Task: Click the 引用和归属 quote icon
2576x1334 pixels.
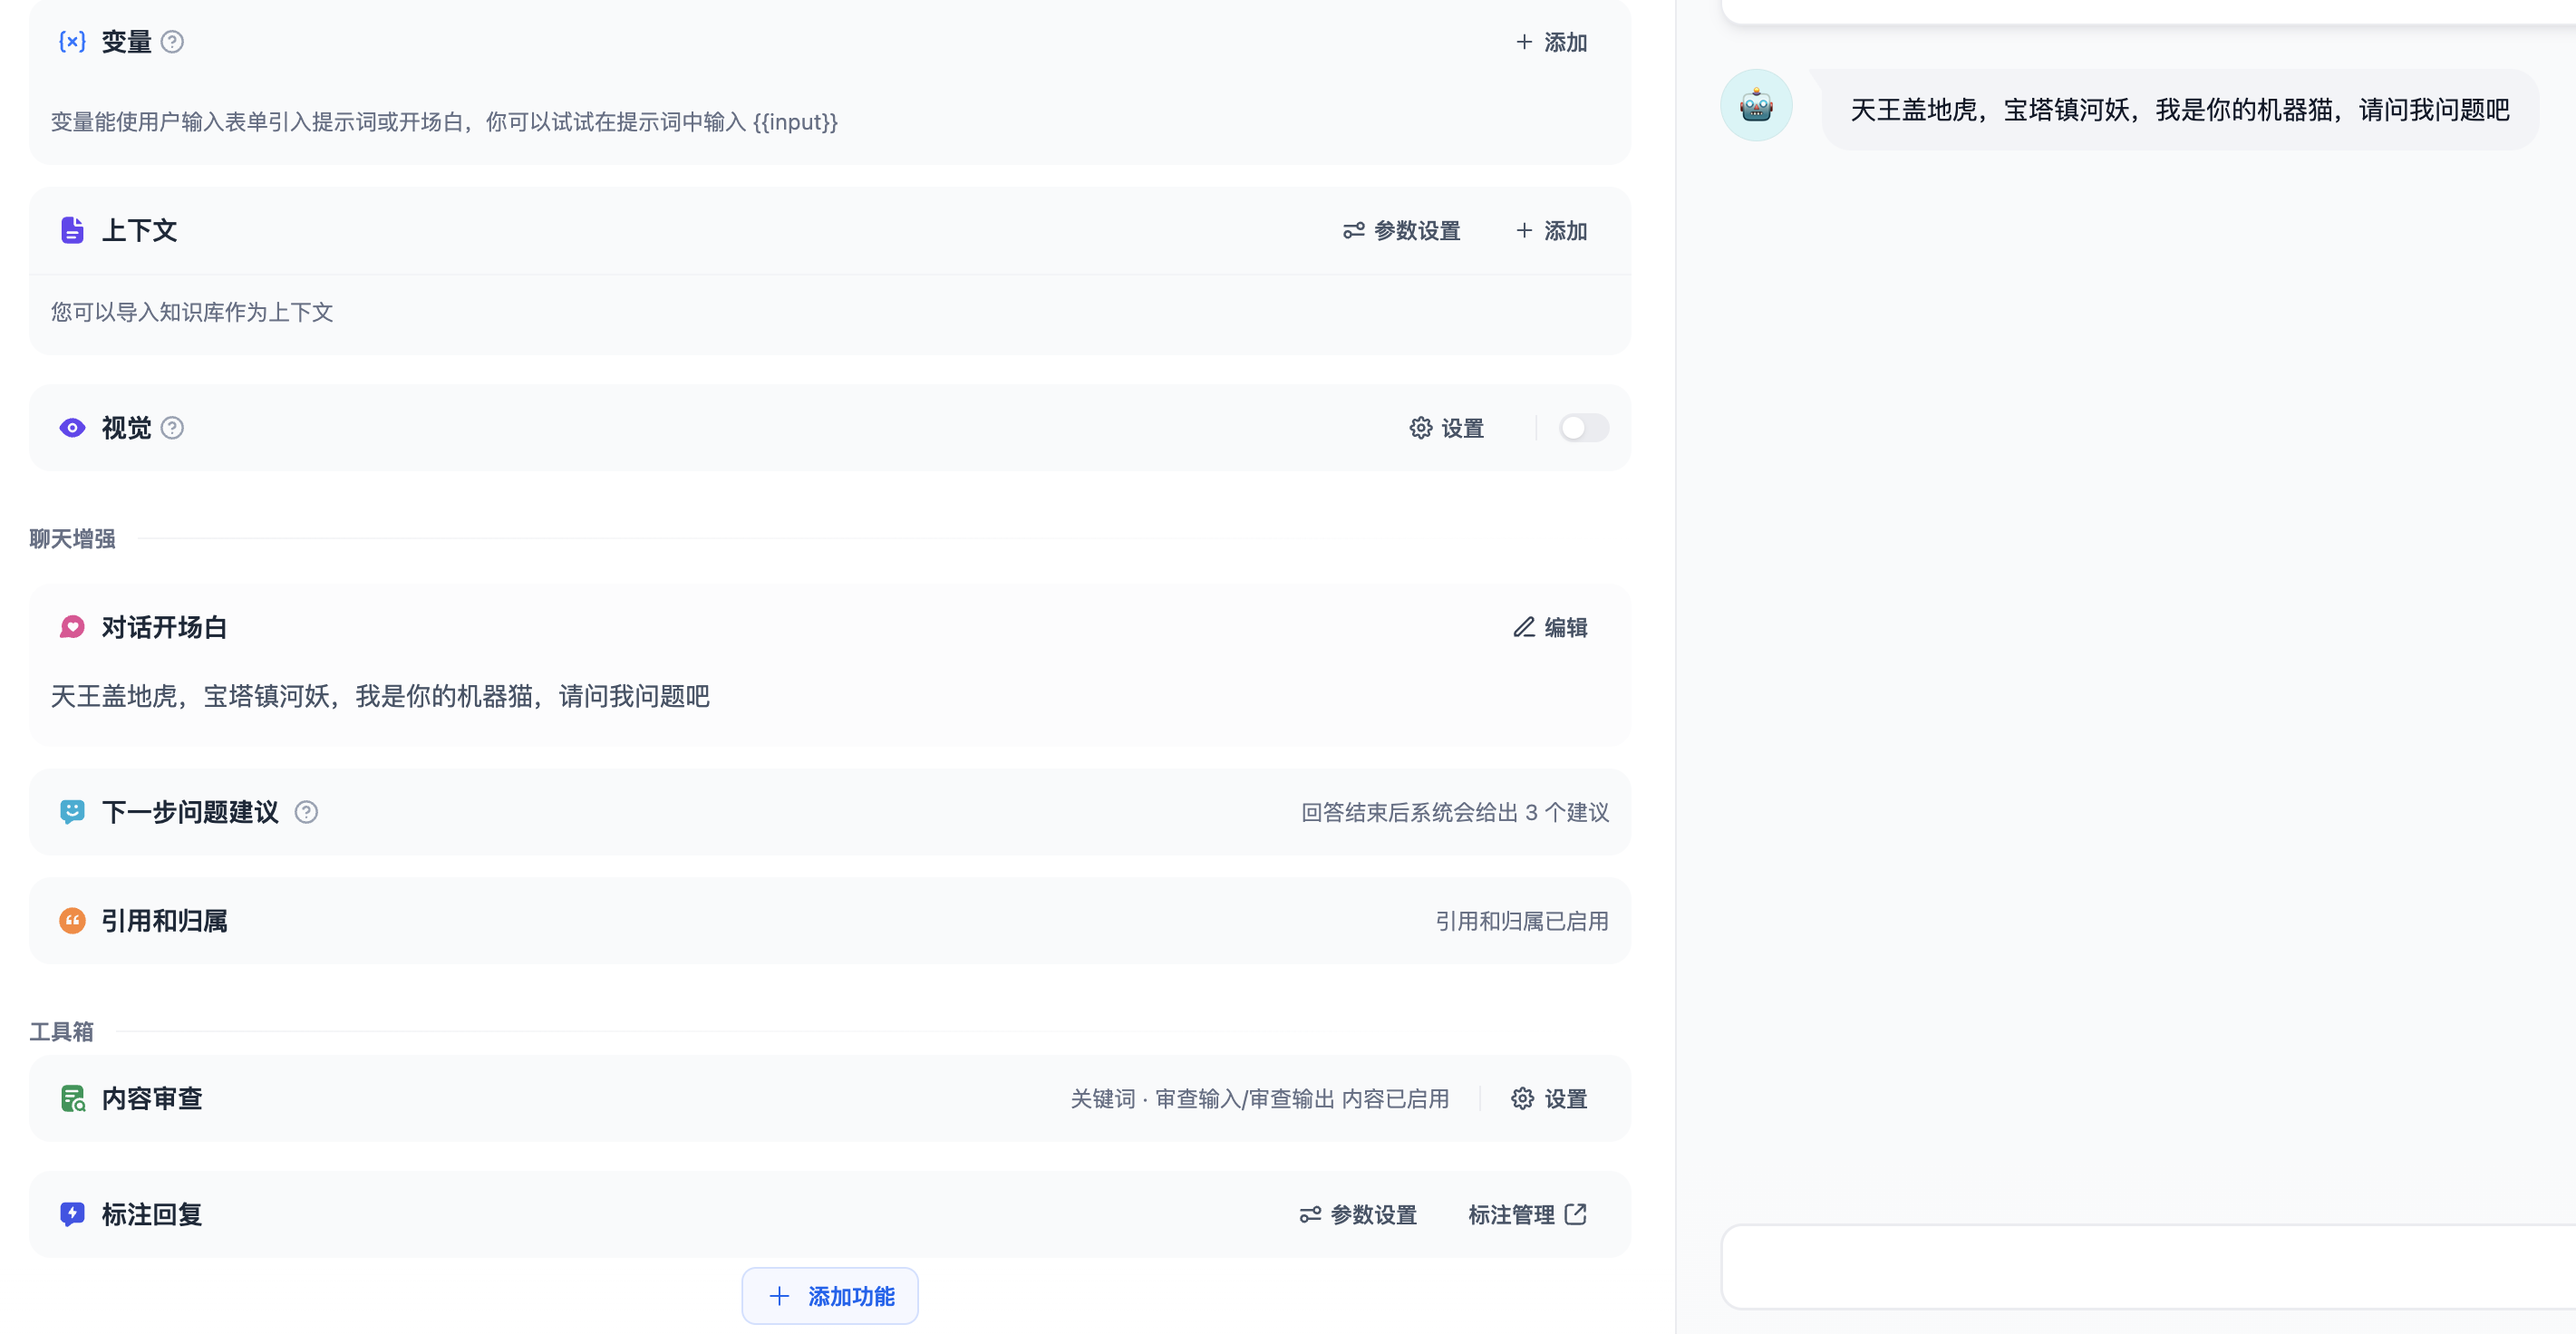Action: click(x=72, y=920)
